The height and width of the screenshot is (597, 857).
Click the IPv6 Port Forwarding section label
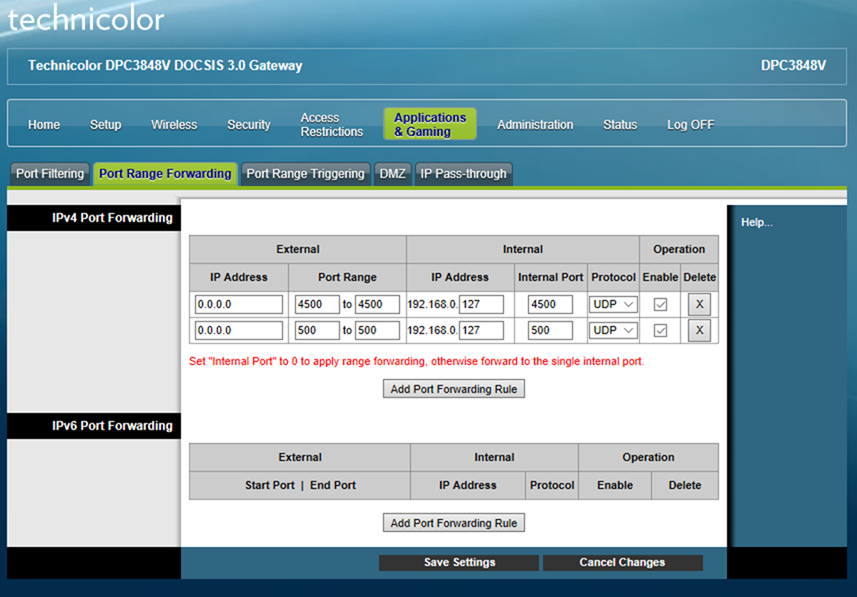(112, 426)
